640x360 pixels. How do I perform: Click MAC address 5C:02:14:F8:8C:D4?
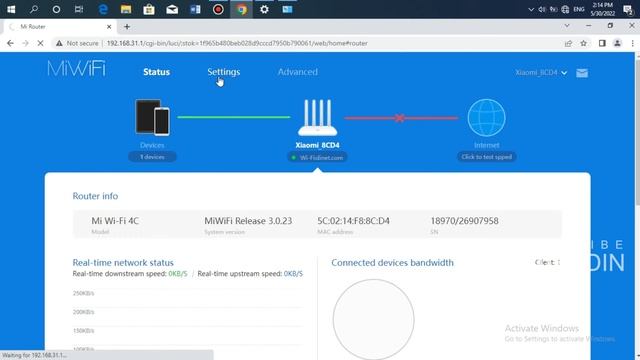tap(353, 221)
